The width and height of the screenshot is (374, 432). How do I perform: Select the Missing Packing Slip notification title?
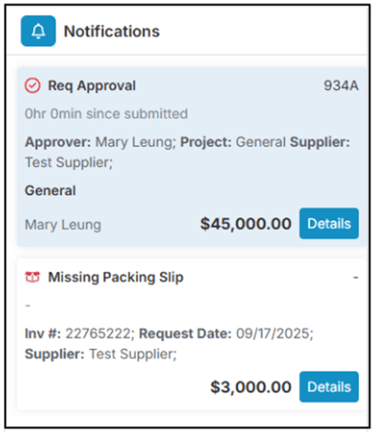116,277
